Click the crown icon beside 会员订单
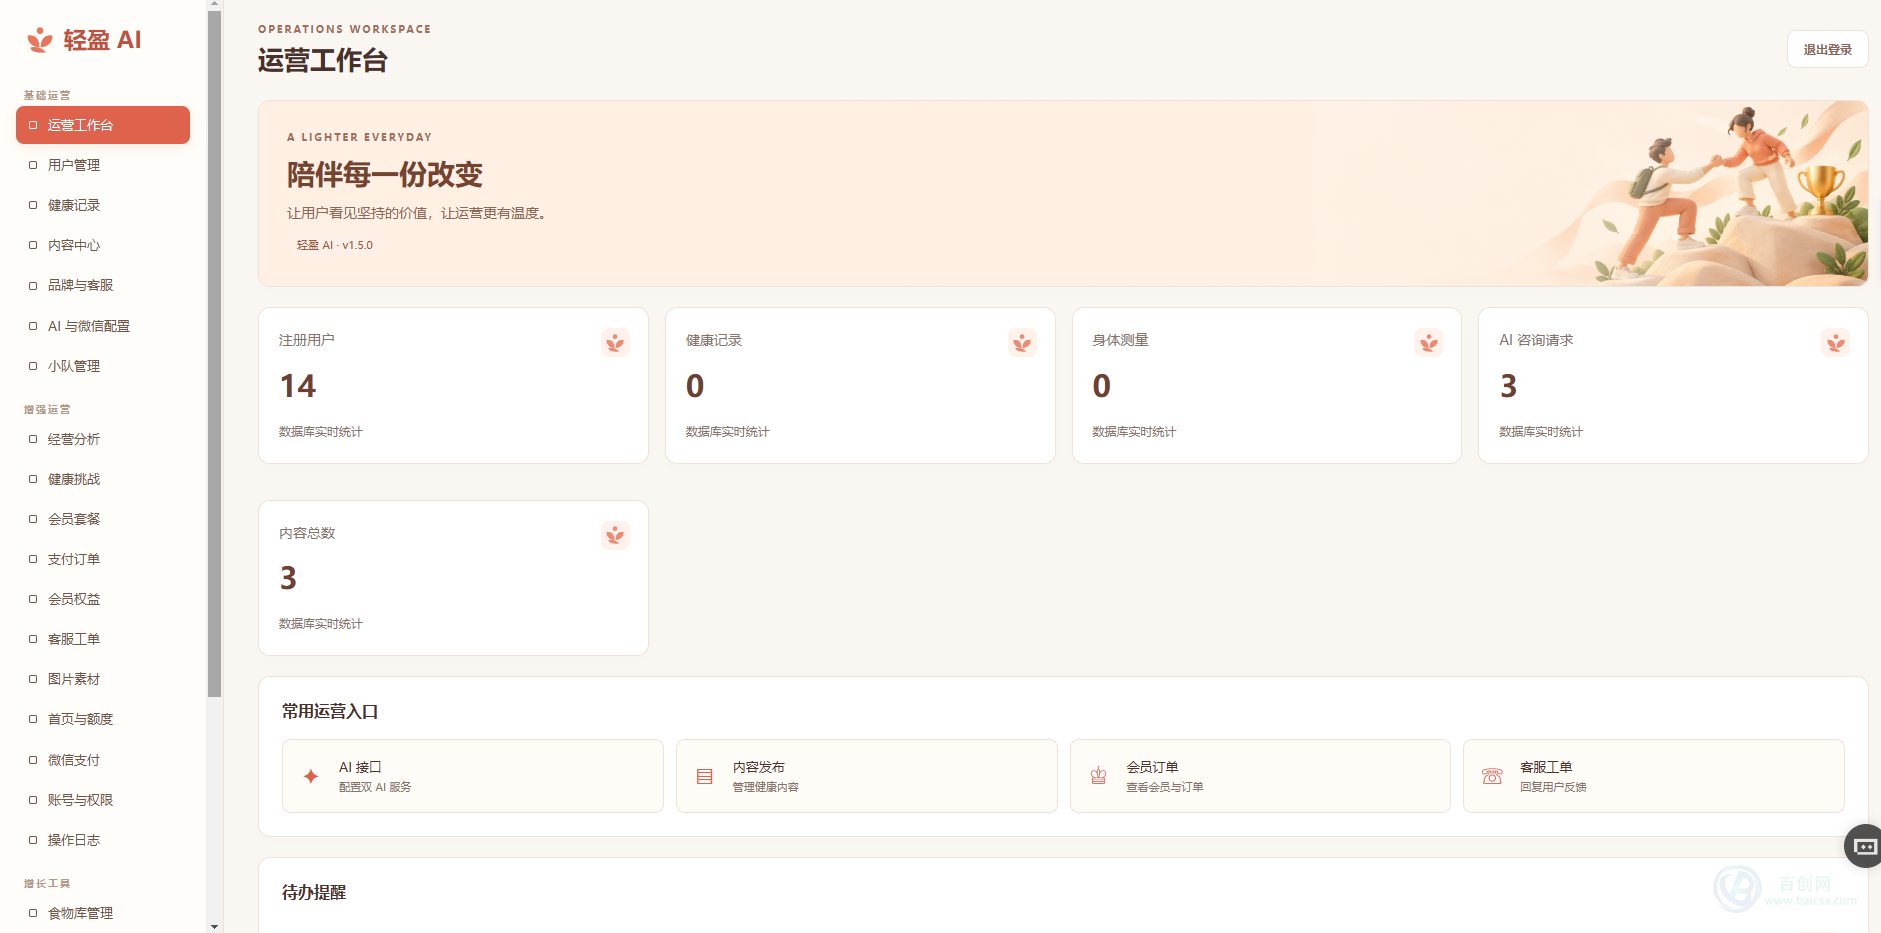Image resolution: width=1881 pixels, height=933 pixels. click(1099, 776)
